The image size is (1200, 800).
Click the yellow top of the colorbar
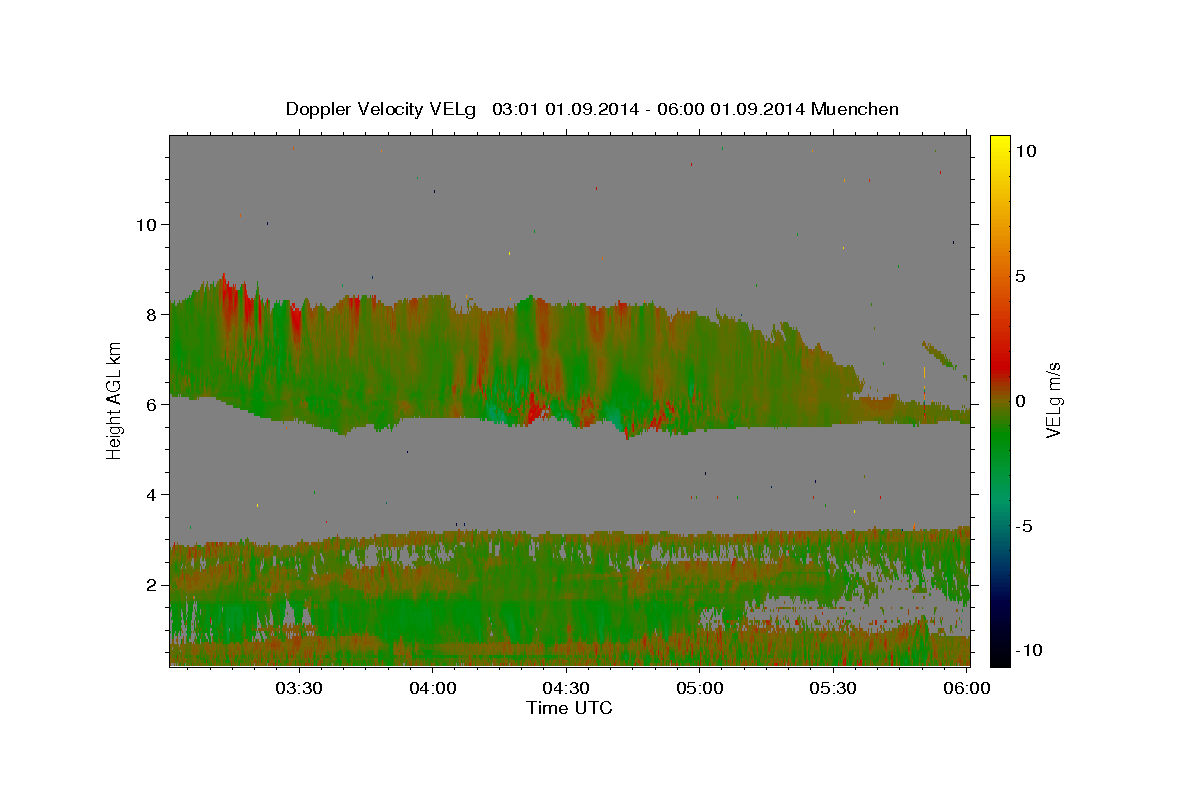pos(999,142)
